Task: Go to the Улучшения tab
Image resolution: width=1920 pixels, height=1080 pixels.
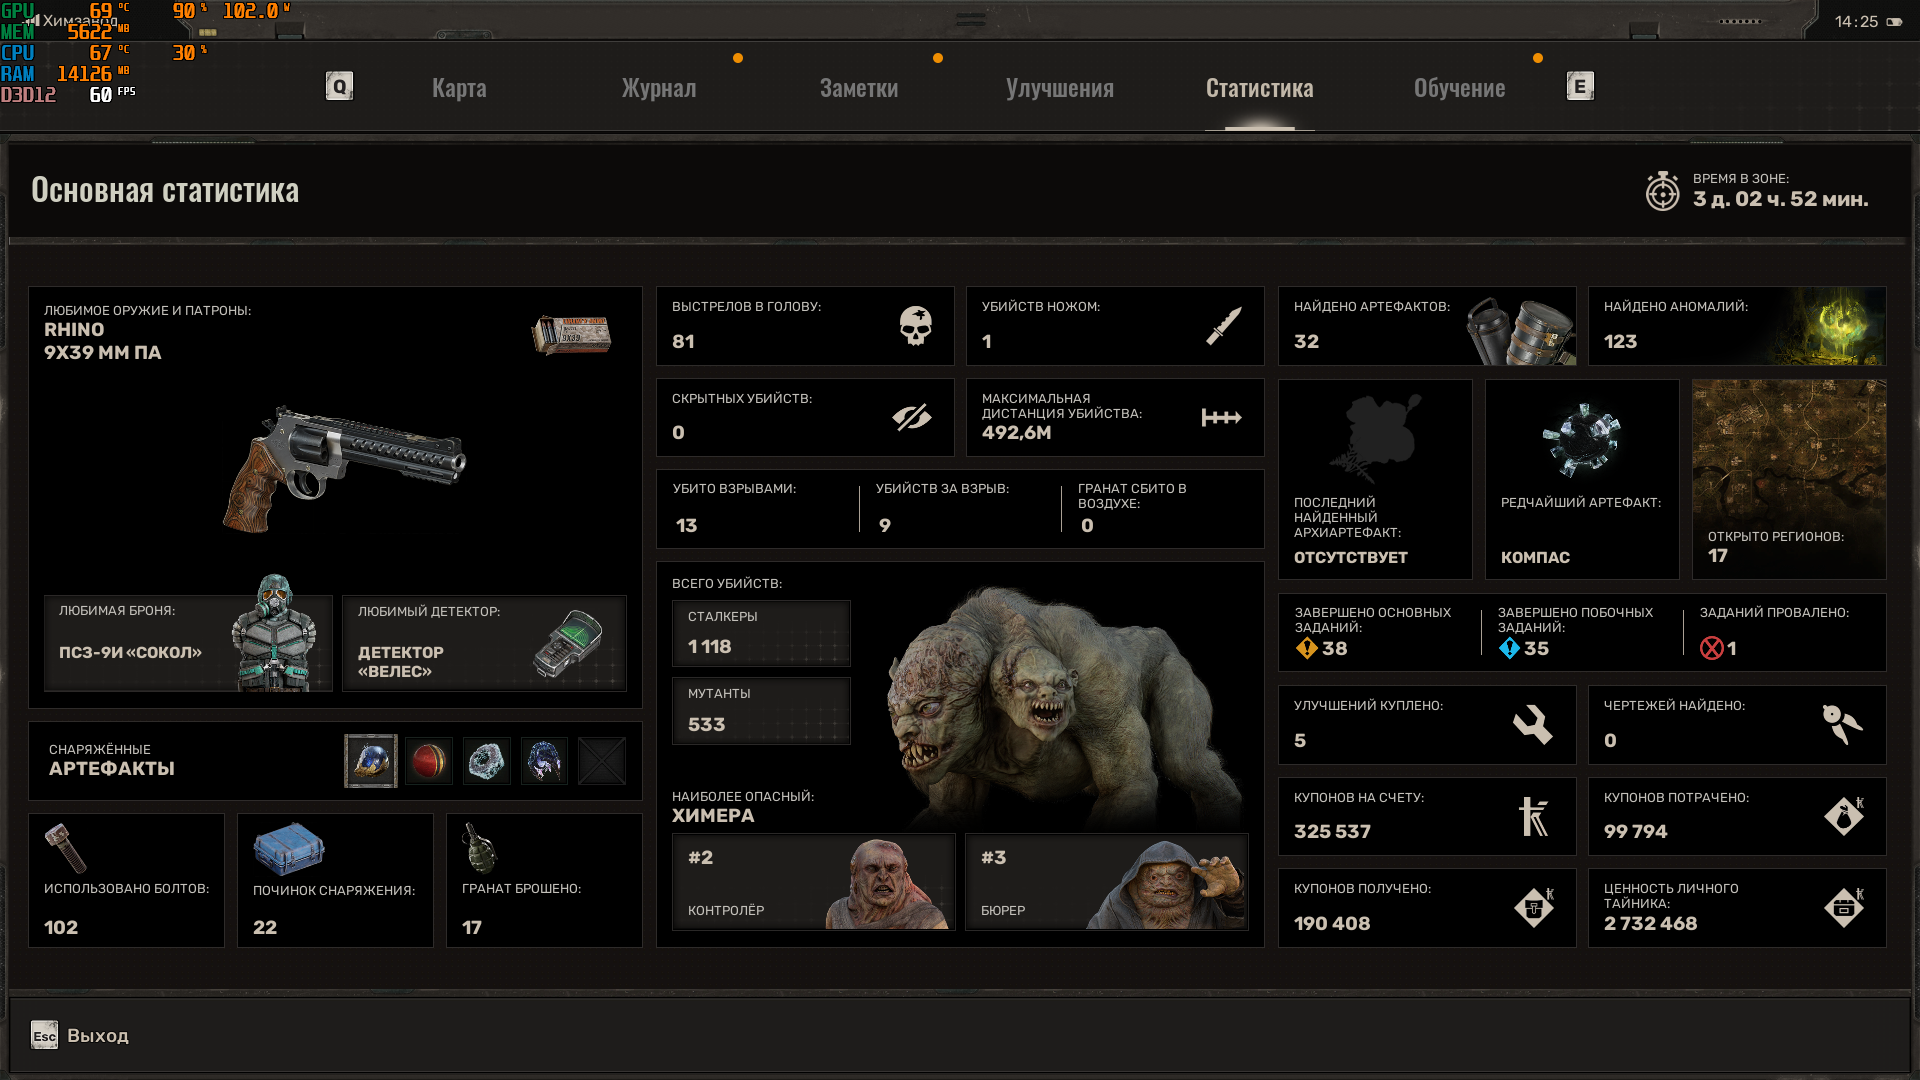Action: click(x=1060, y=88)
